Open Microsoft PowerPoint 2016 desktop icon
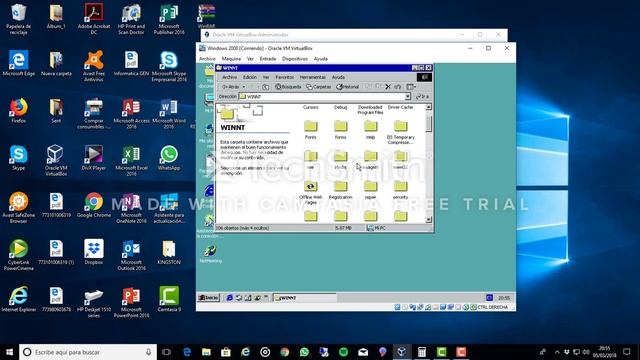Image resolution: width=640 pixels, height=360 pixels. pyautogui.click(x=131, y=302)
